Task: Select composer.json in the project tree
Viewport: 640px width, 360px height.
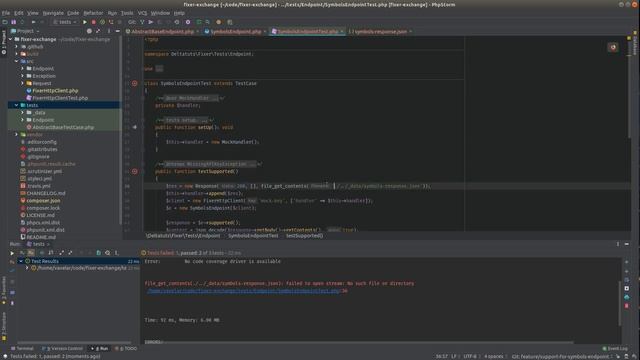Action: (43, 201)
